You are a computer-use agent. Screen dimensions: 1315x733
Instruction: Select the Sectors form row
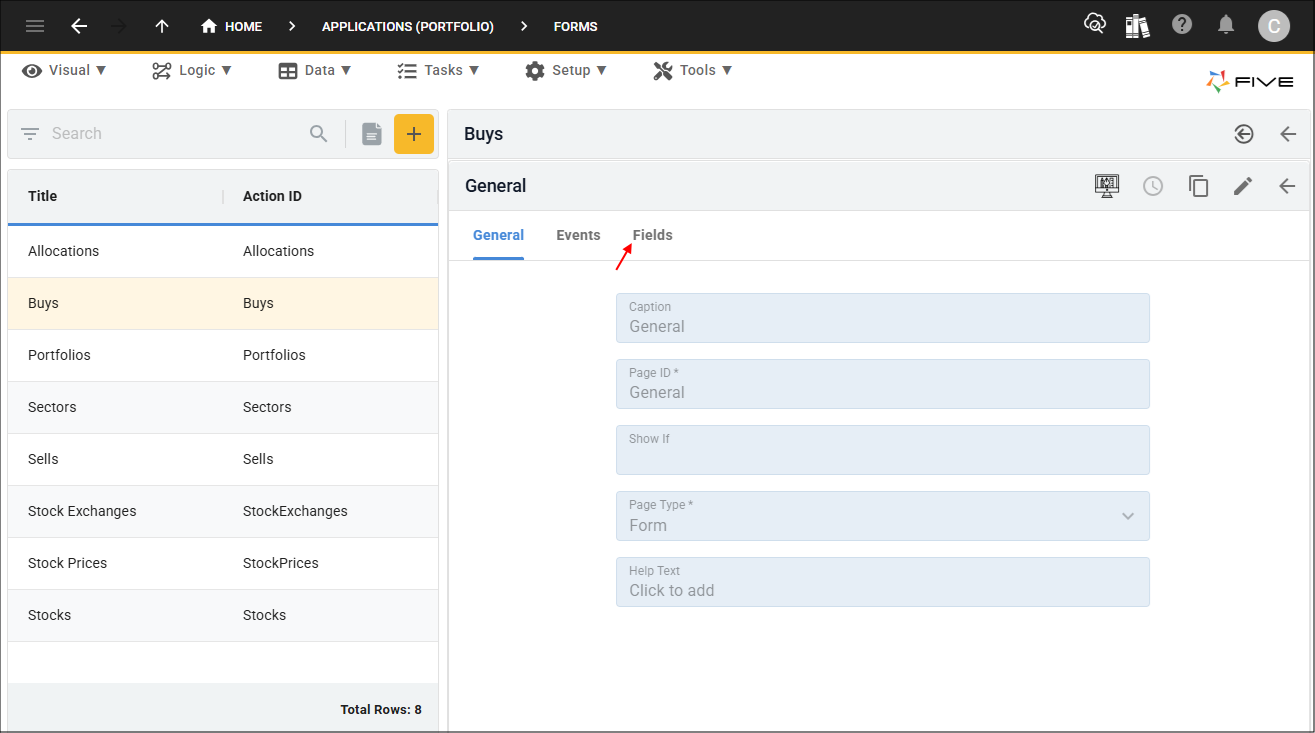tap(223, 407)
